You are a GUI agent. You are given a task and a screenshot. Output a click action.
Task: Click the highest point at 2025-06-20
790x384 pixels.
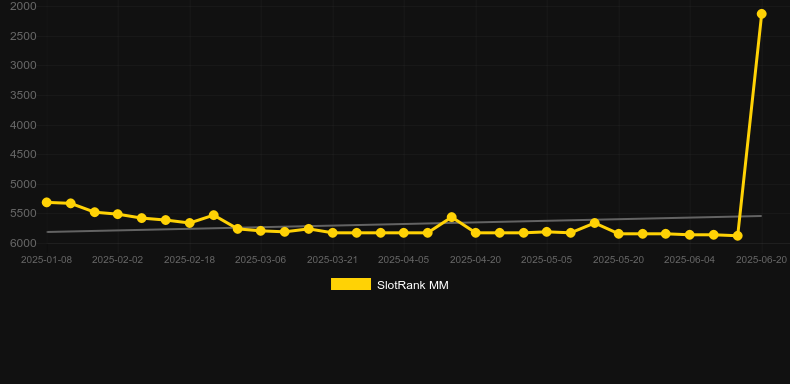coord(762,14)
